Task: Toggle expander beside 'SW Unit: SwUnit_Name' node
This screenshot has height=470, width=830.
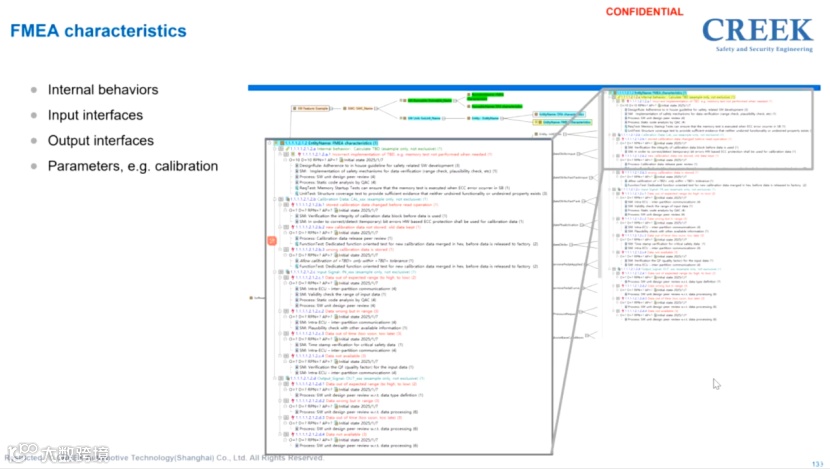Action: 444,118
